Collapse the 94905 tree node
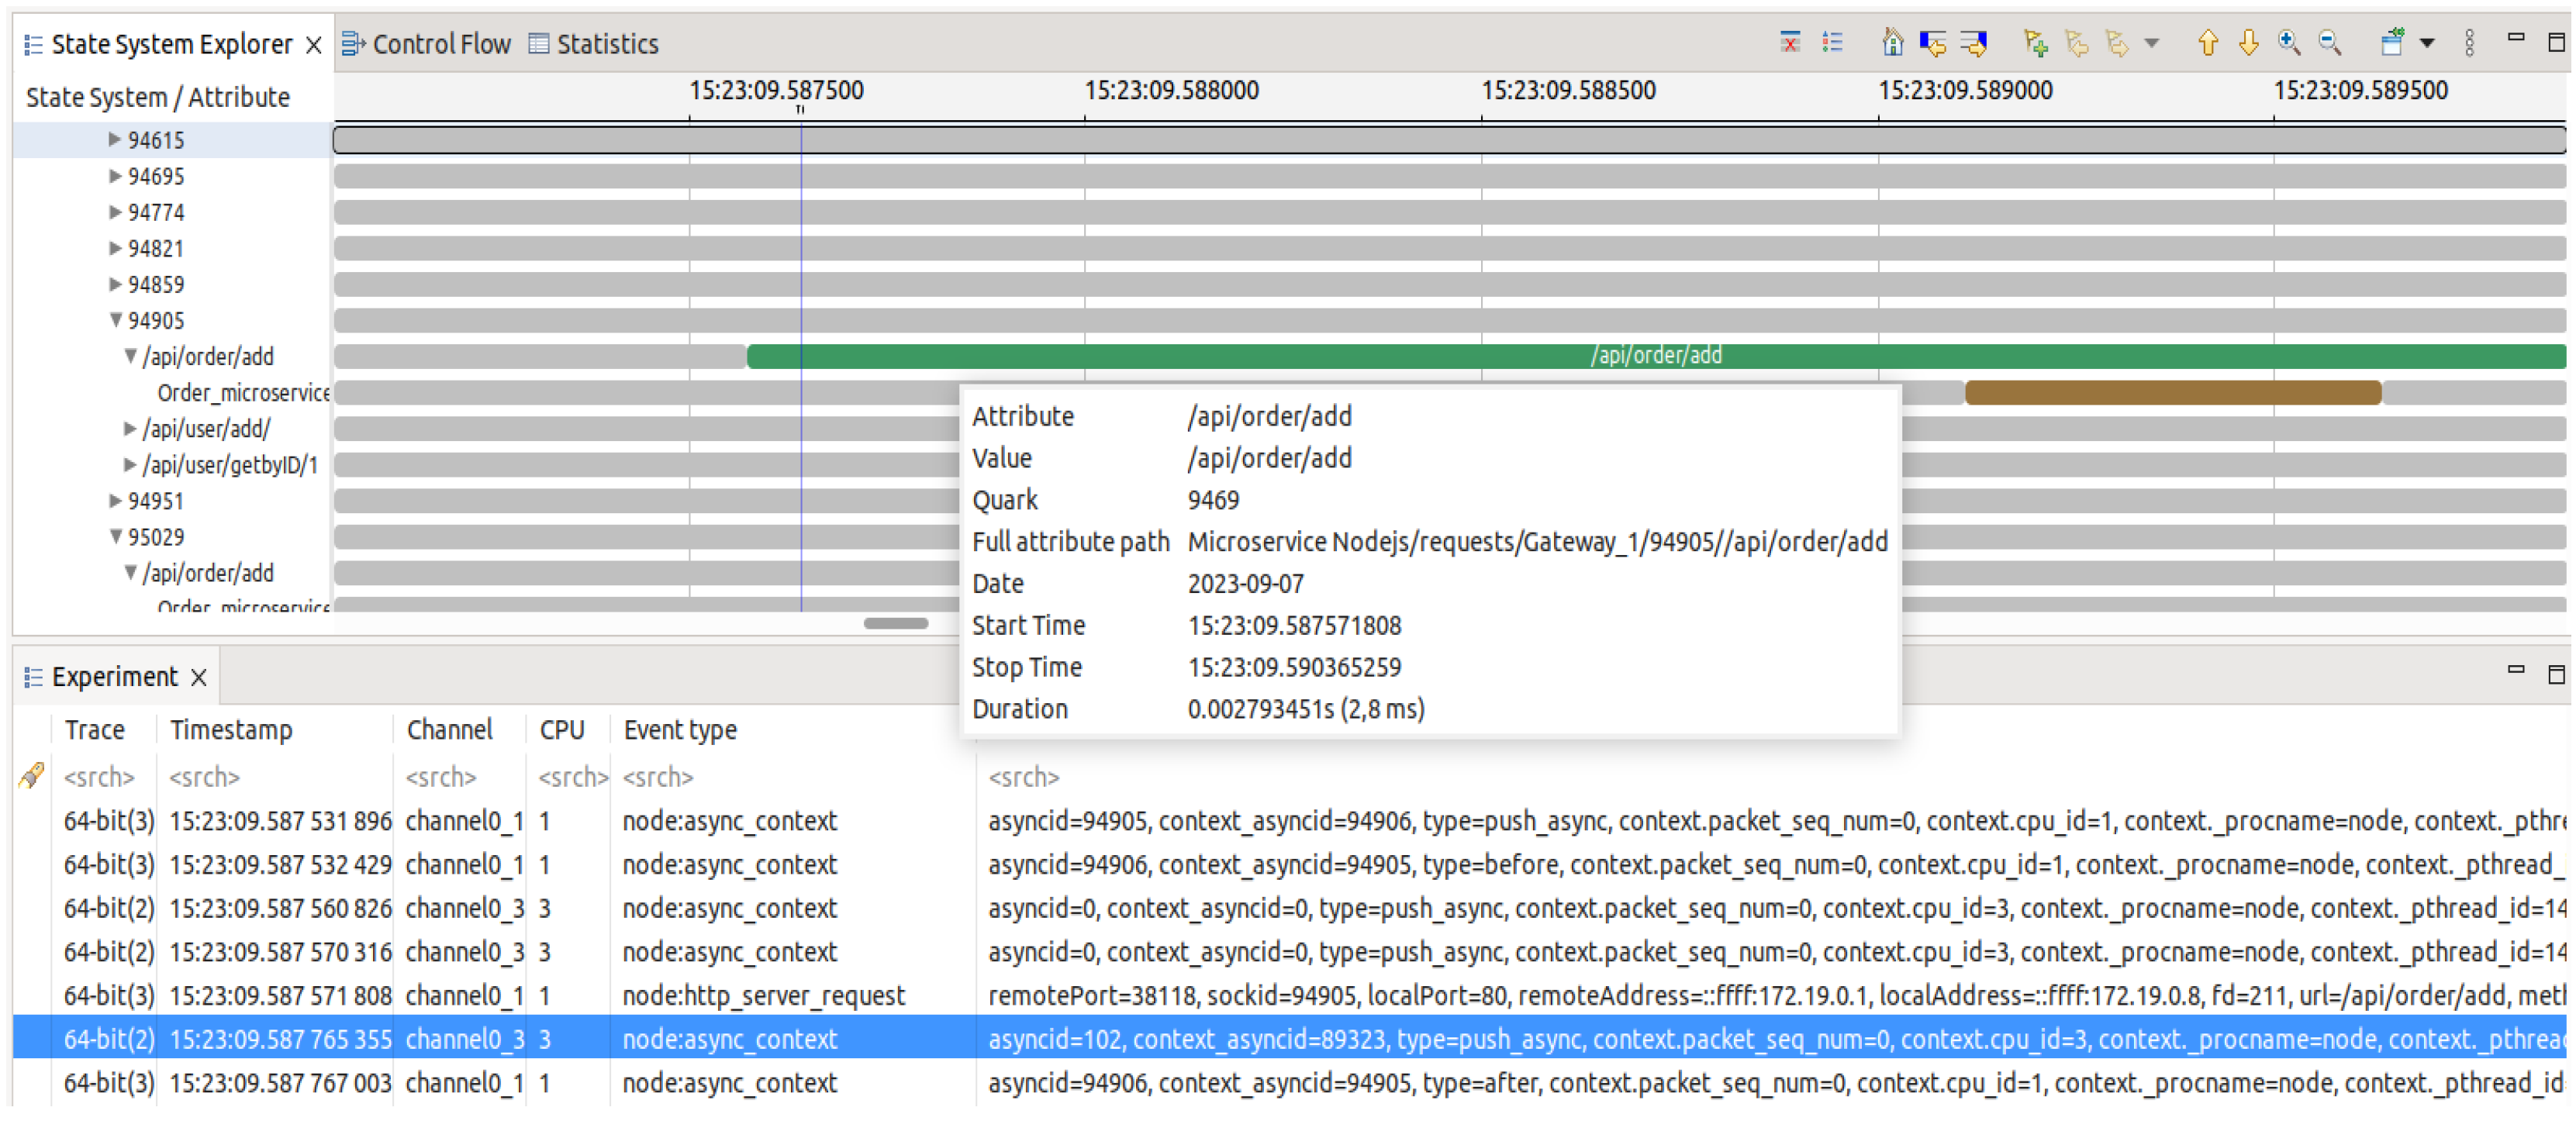 116,320
